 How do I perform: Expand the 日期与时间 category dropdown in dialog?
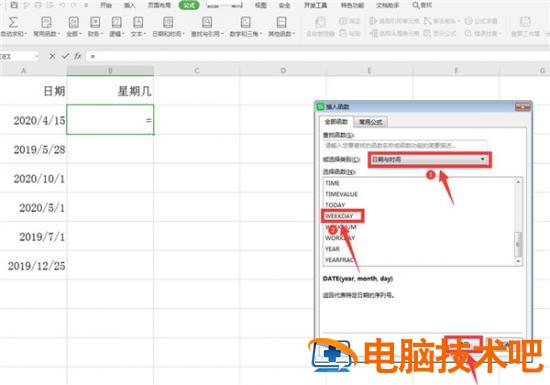coord(430,160)
